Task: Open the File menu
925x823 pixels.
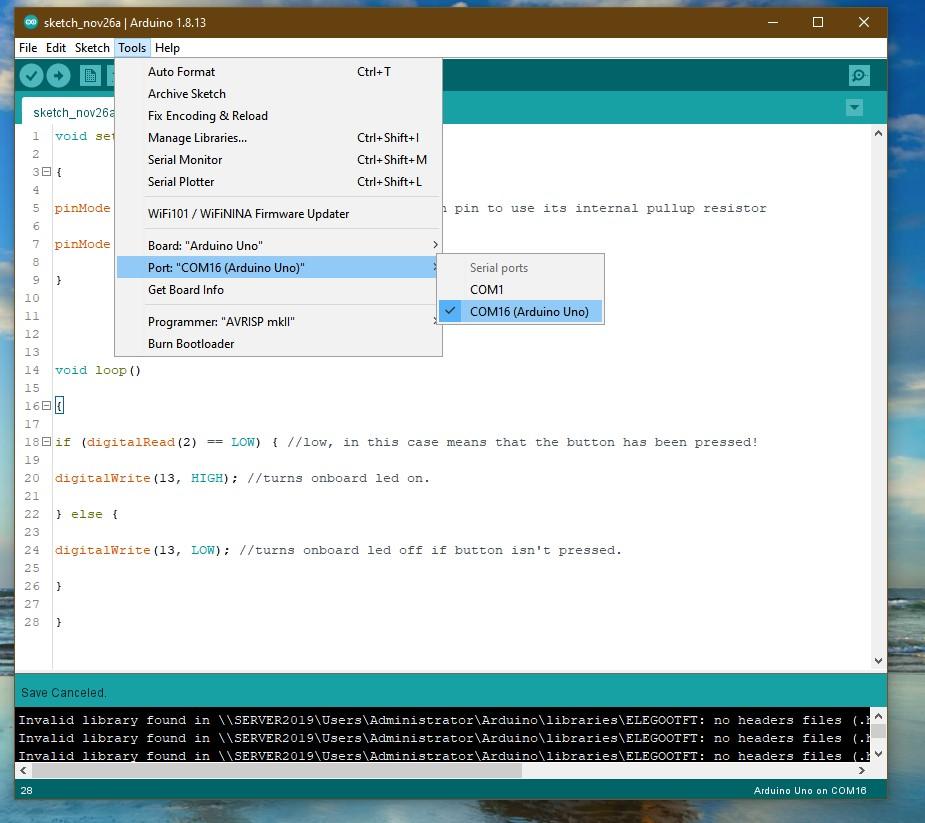Action: (28, 48)
